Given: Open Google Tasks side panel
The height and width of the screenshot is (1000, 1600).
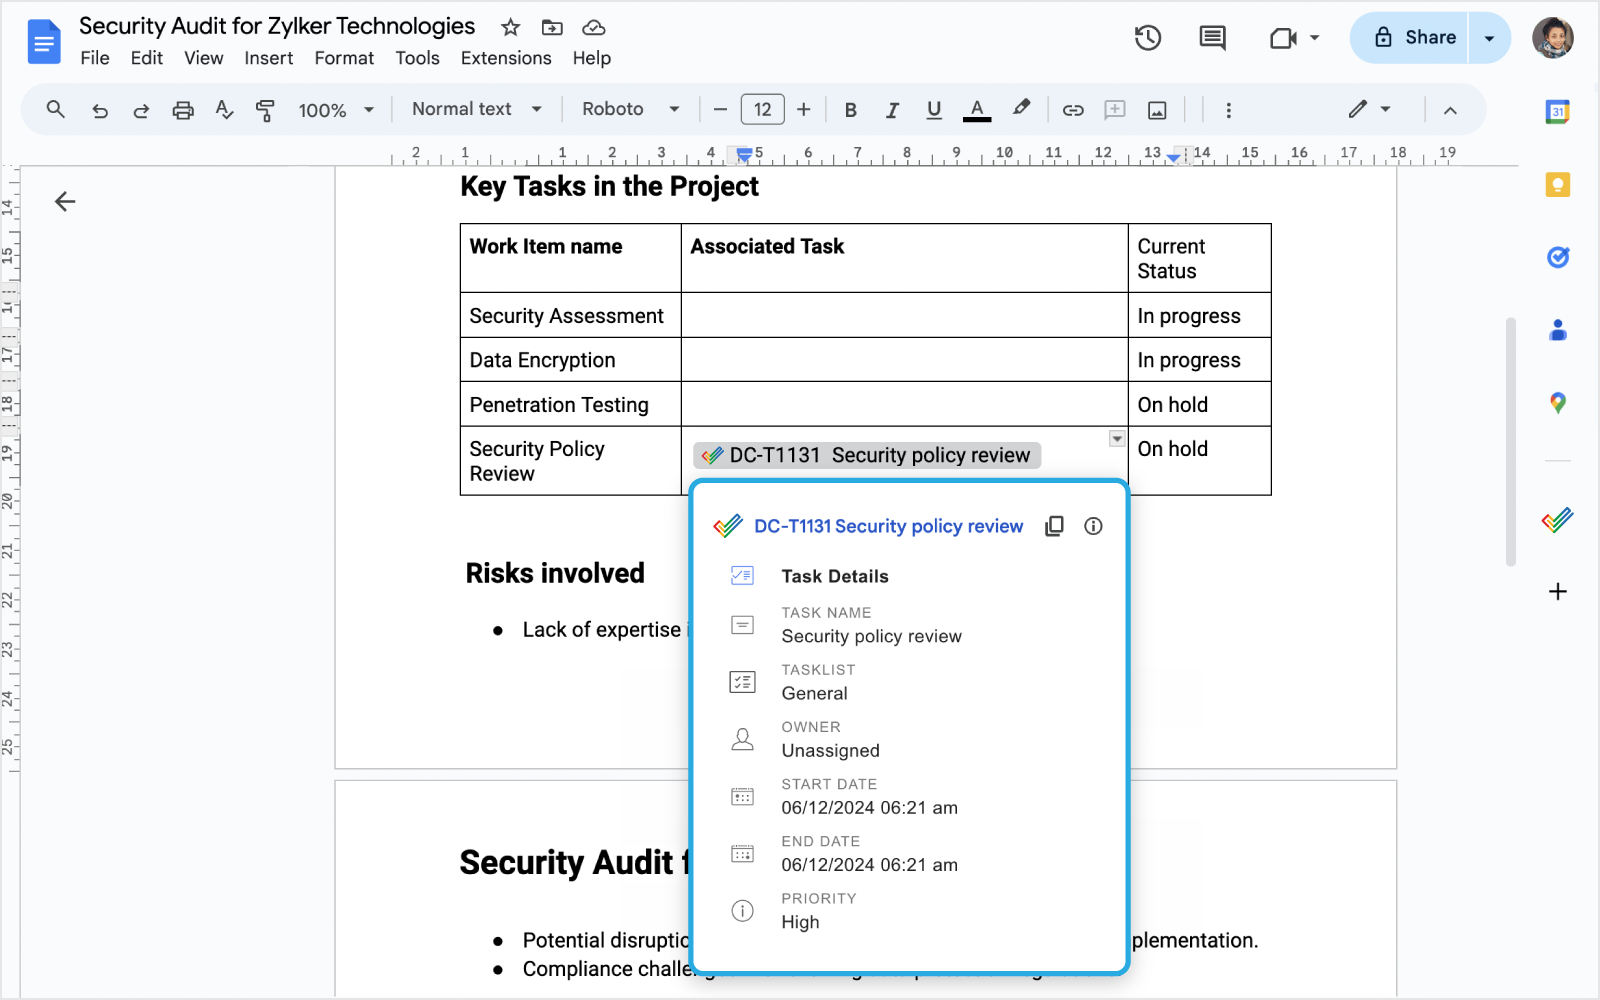Looking at the screenshot, I should pos(1557,258).
